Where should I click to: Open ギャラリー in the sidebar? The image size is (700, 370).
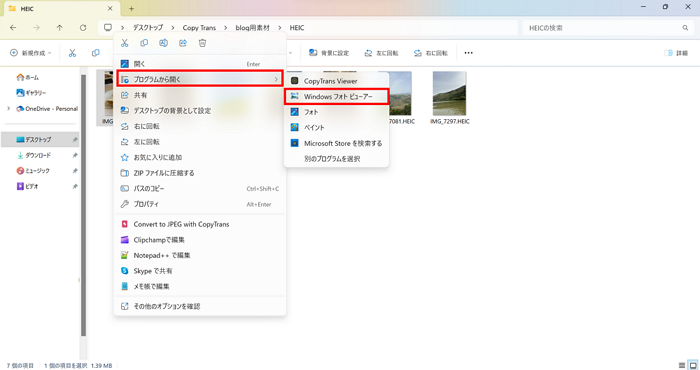click(x=31, y=93)
